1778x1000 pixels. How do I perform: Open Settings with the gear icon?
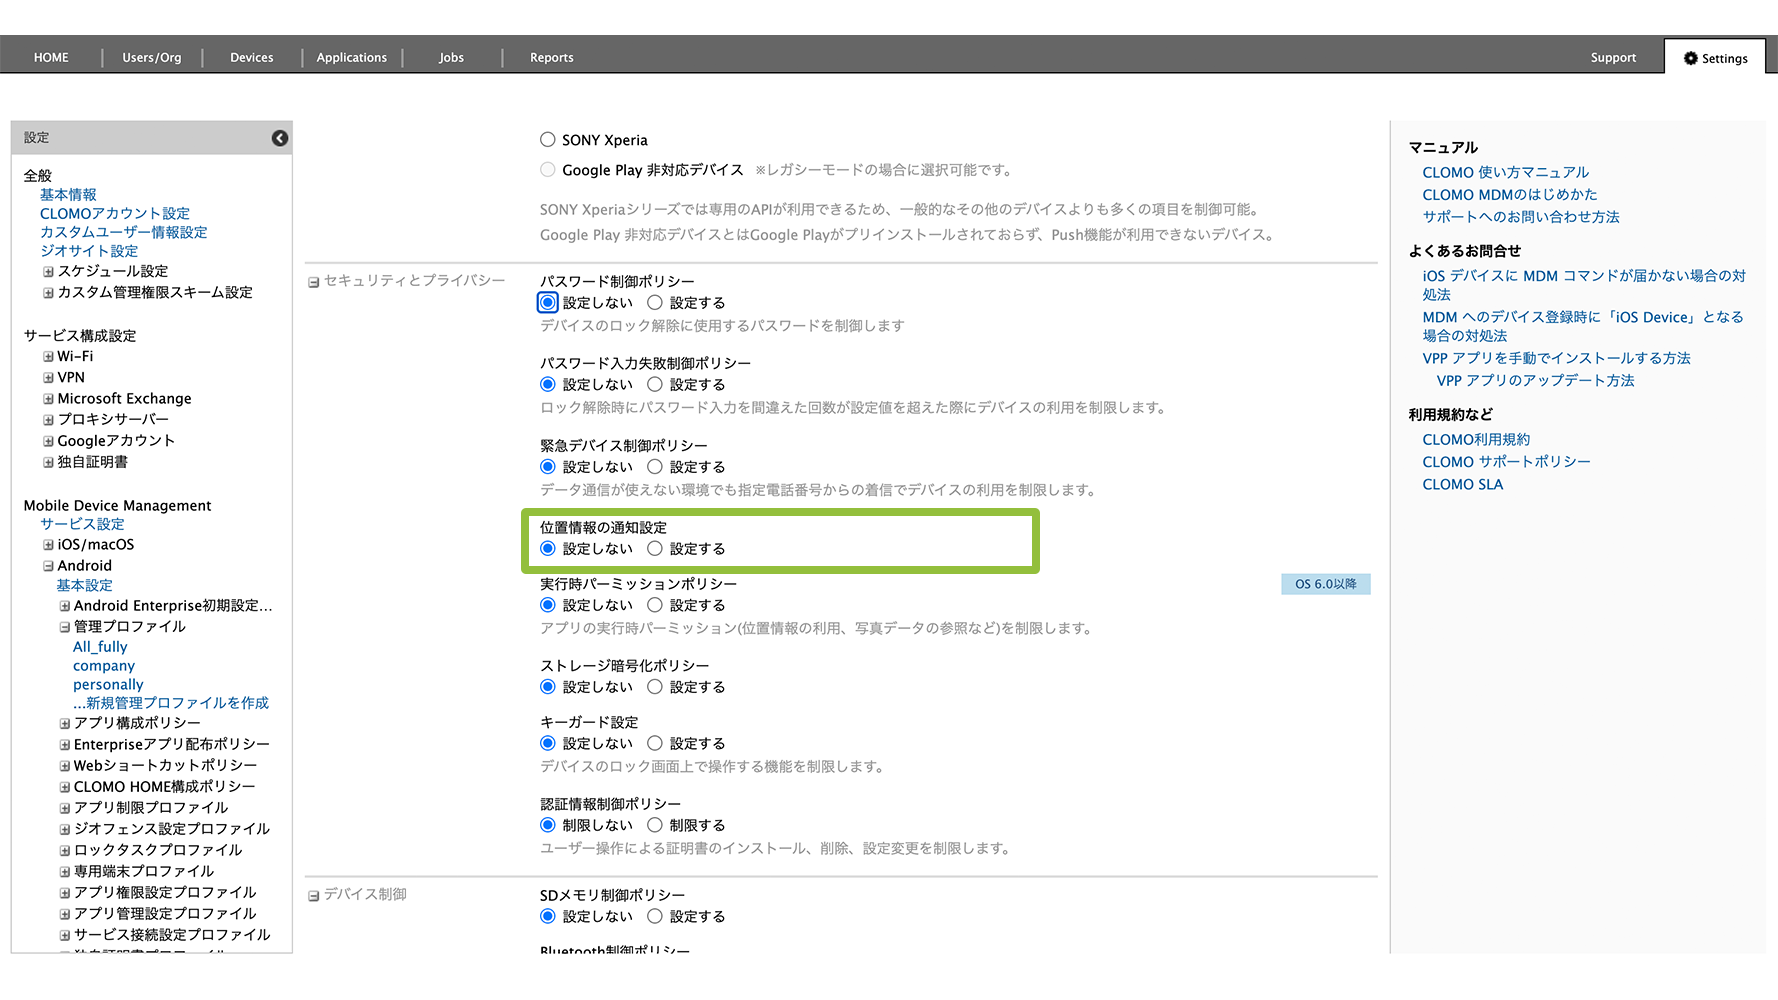[1715, 58]
